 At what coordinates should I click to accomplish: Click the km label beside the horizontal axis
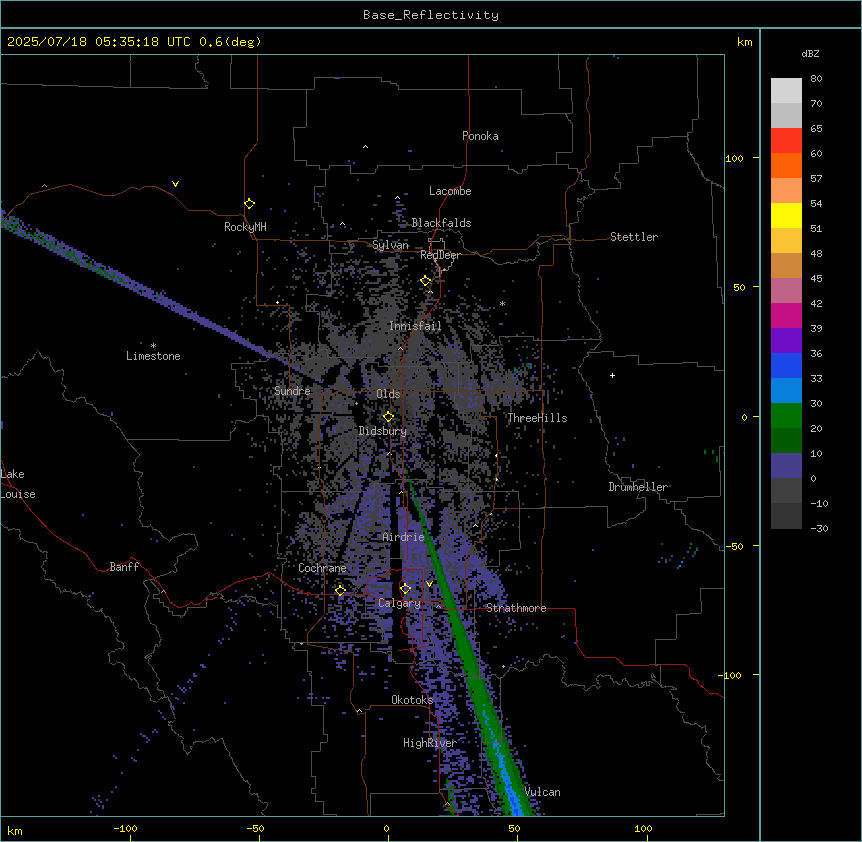[x=15, y=831]
